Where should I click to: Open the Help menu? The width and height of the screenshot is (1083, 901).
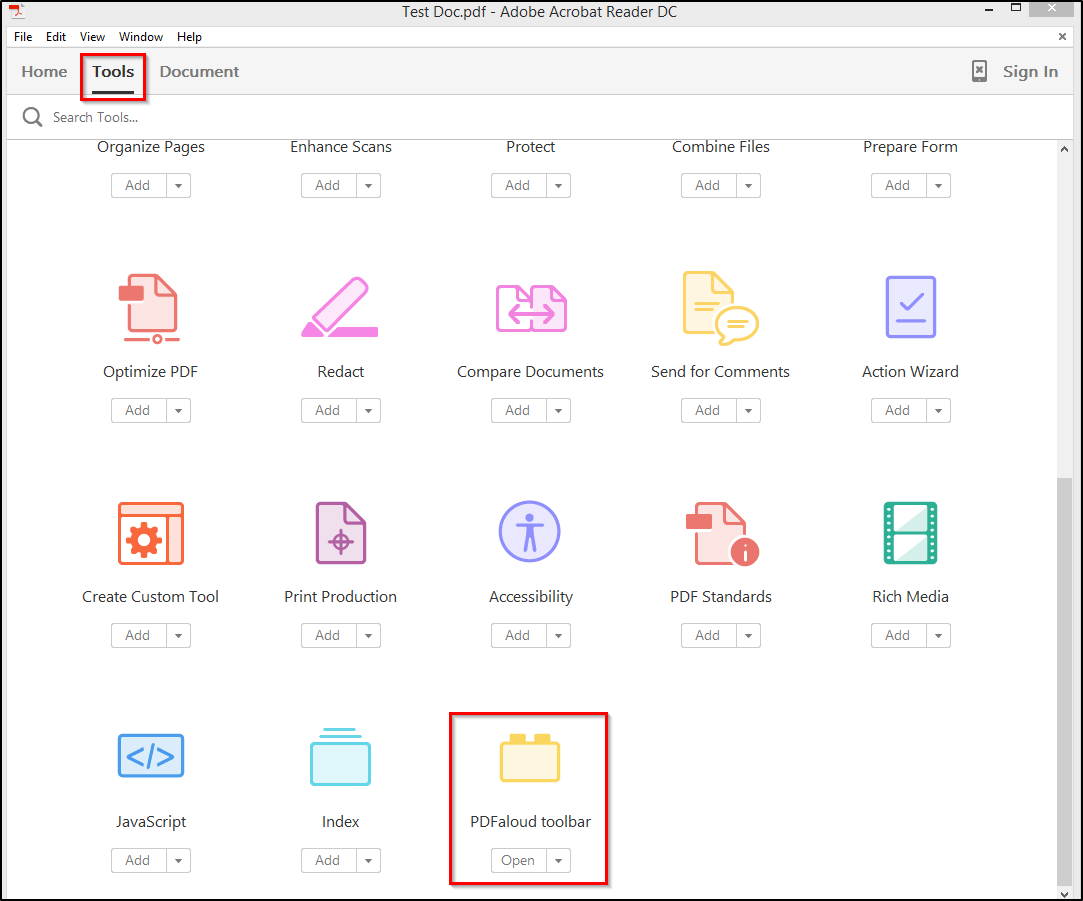click(189, 37)
